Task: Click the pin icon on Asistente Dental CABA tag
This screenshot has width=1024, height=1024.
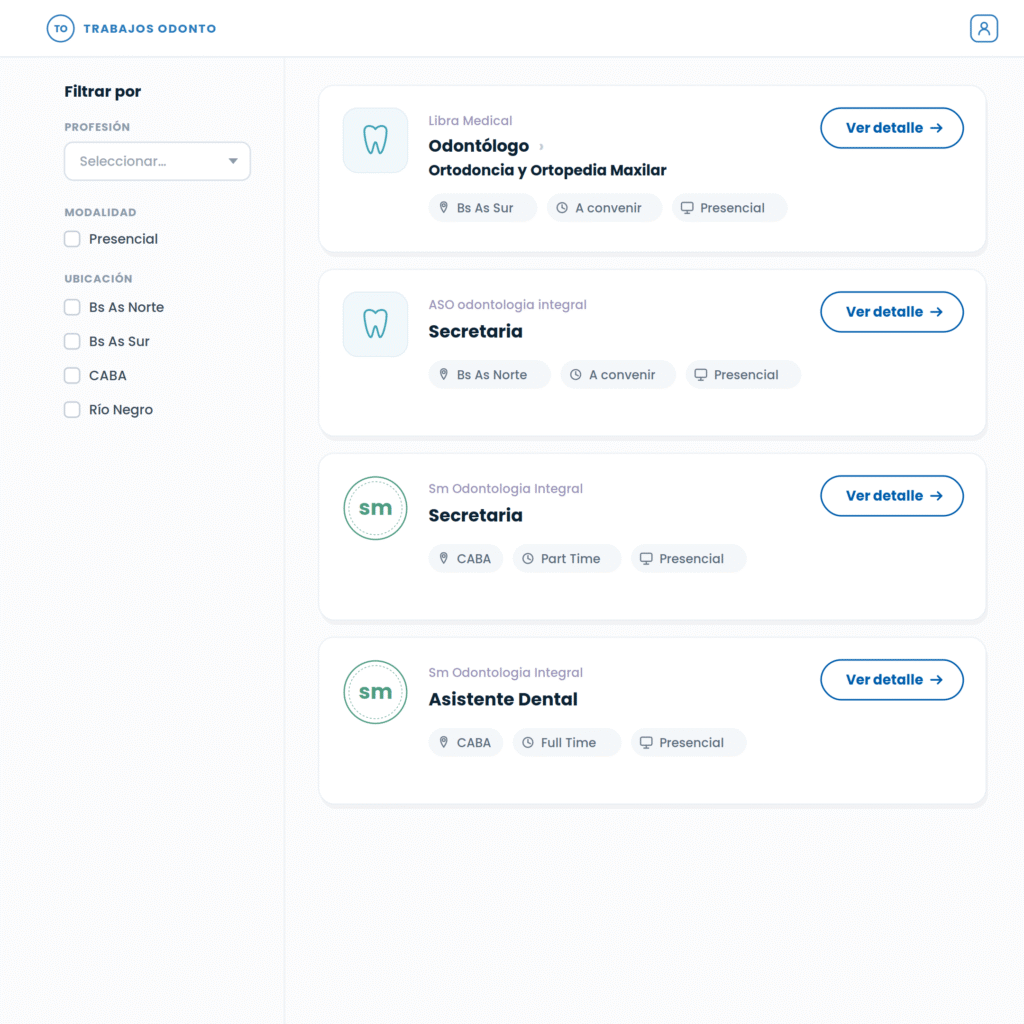Action: pos(443,743)
